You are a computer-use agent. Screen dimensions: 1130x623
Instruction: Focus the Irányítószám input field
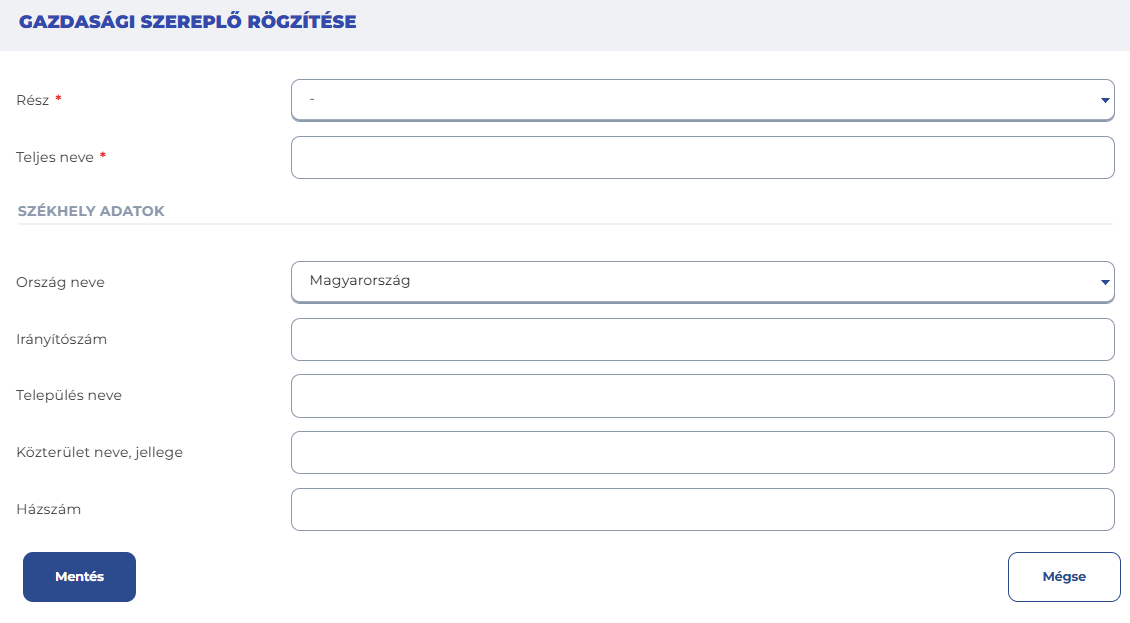(703, 340)
